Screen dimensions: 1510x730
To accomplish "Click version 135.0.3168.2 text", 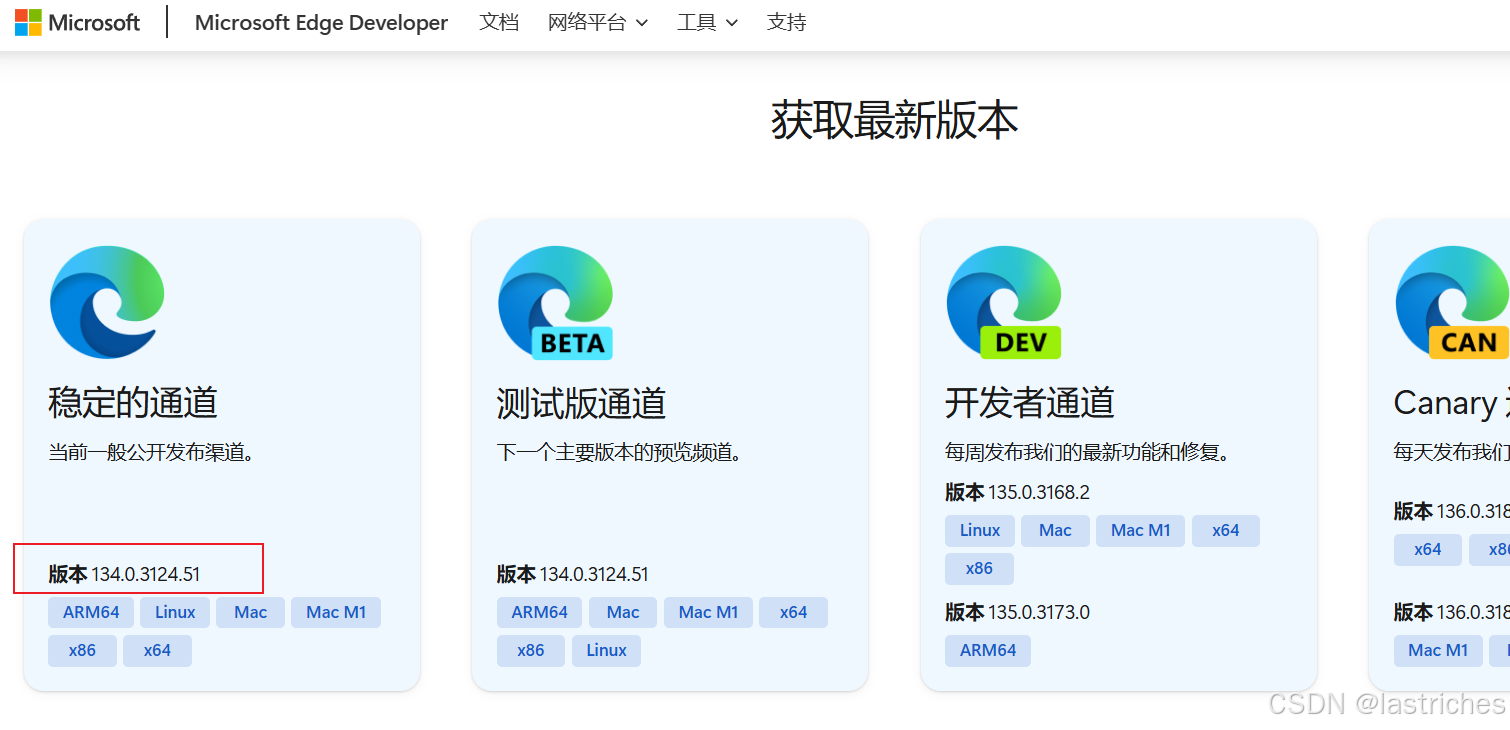I will (x=1017, y=492).
